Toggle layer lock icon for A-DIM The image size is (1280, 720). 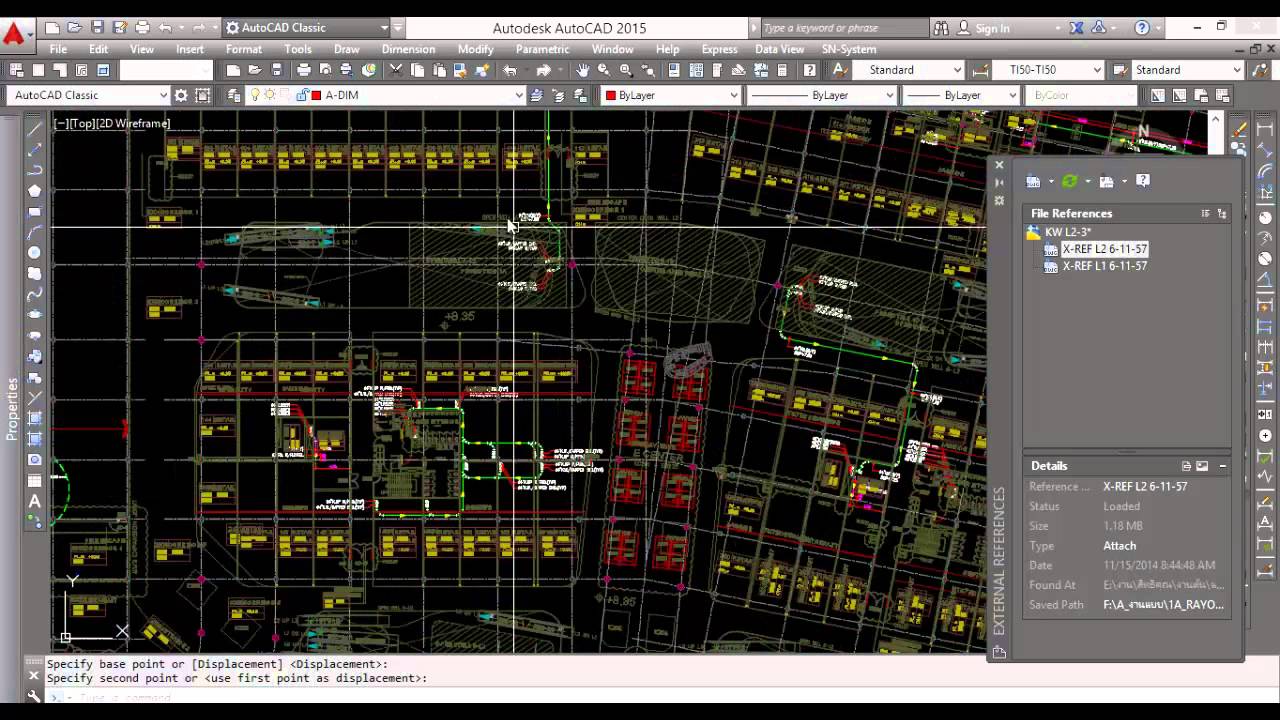coord(301,95)
